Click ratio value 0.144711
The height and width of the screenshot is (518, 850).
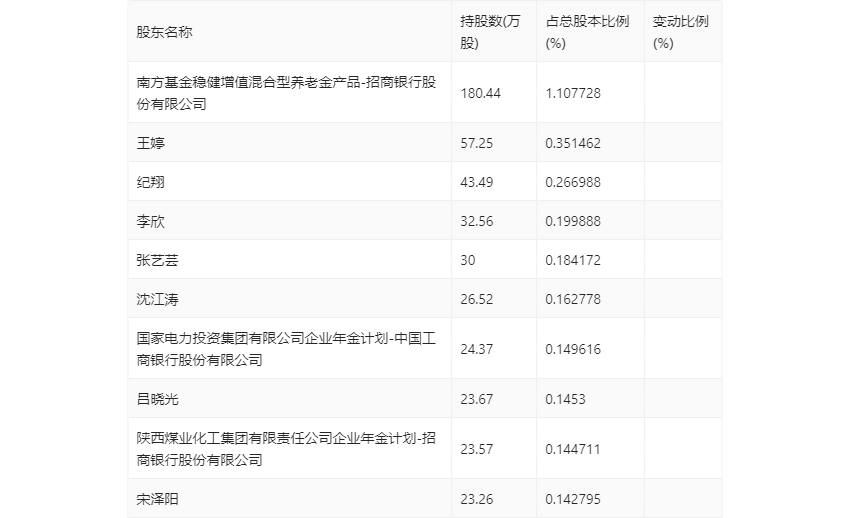(x=572, y=449)
